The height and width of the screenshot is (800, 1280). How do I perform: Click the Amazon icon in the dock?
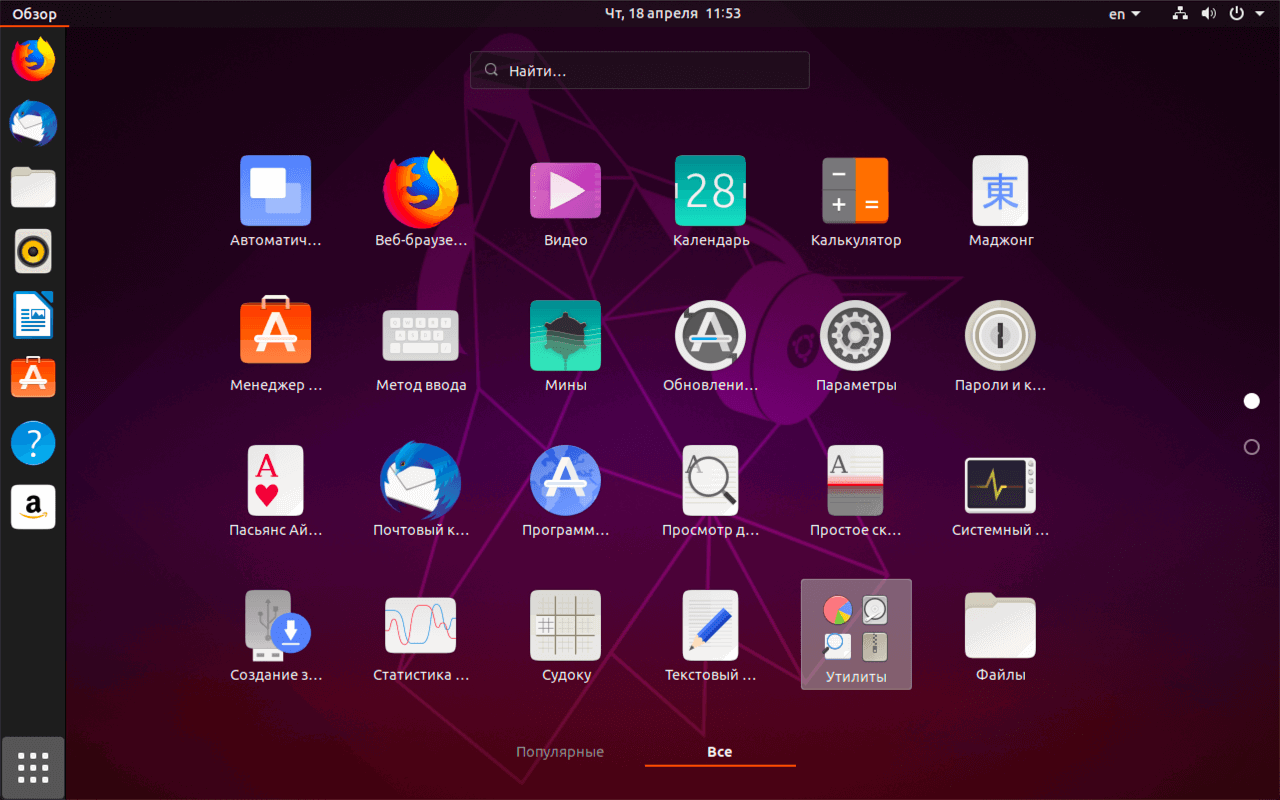click(x=33, y=506)
